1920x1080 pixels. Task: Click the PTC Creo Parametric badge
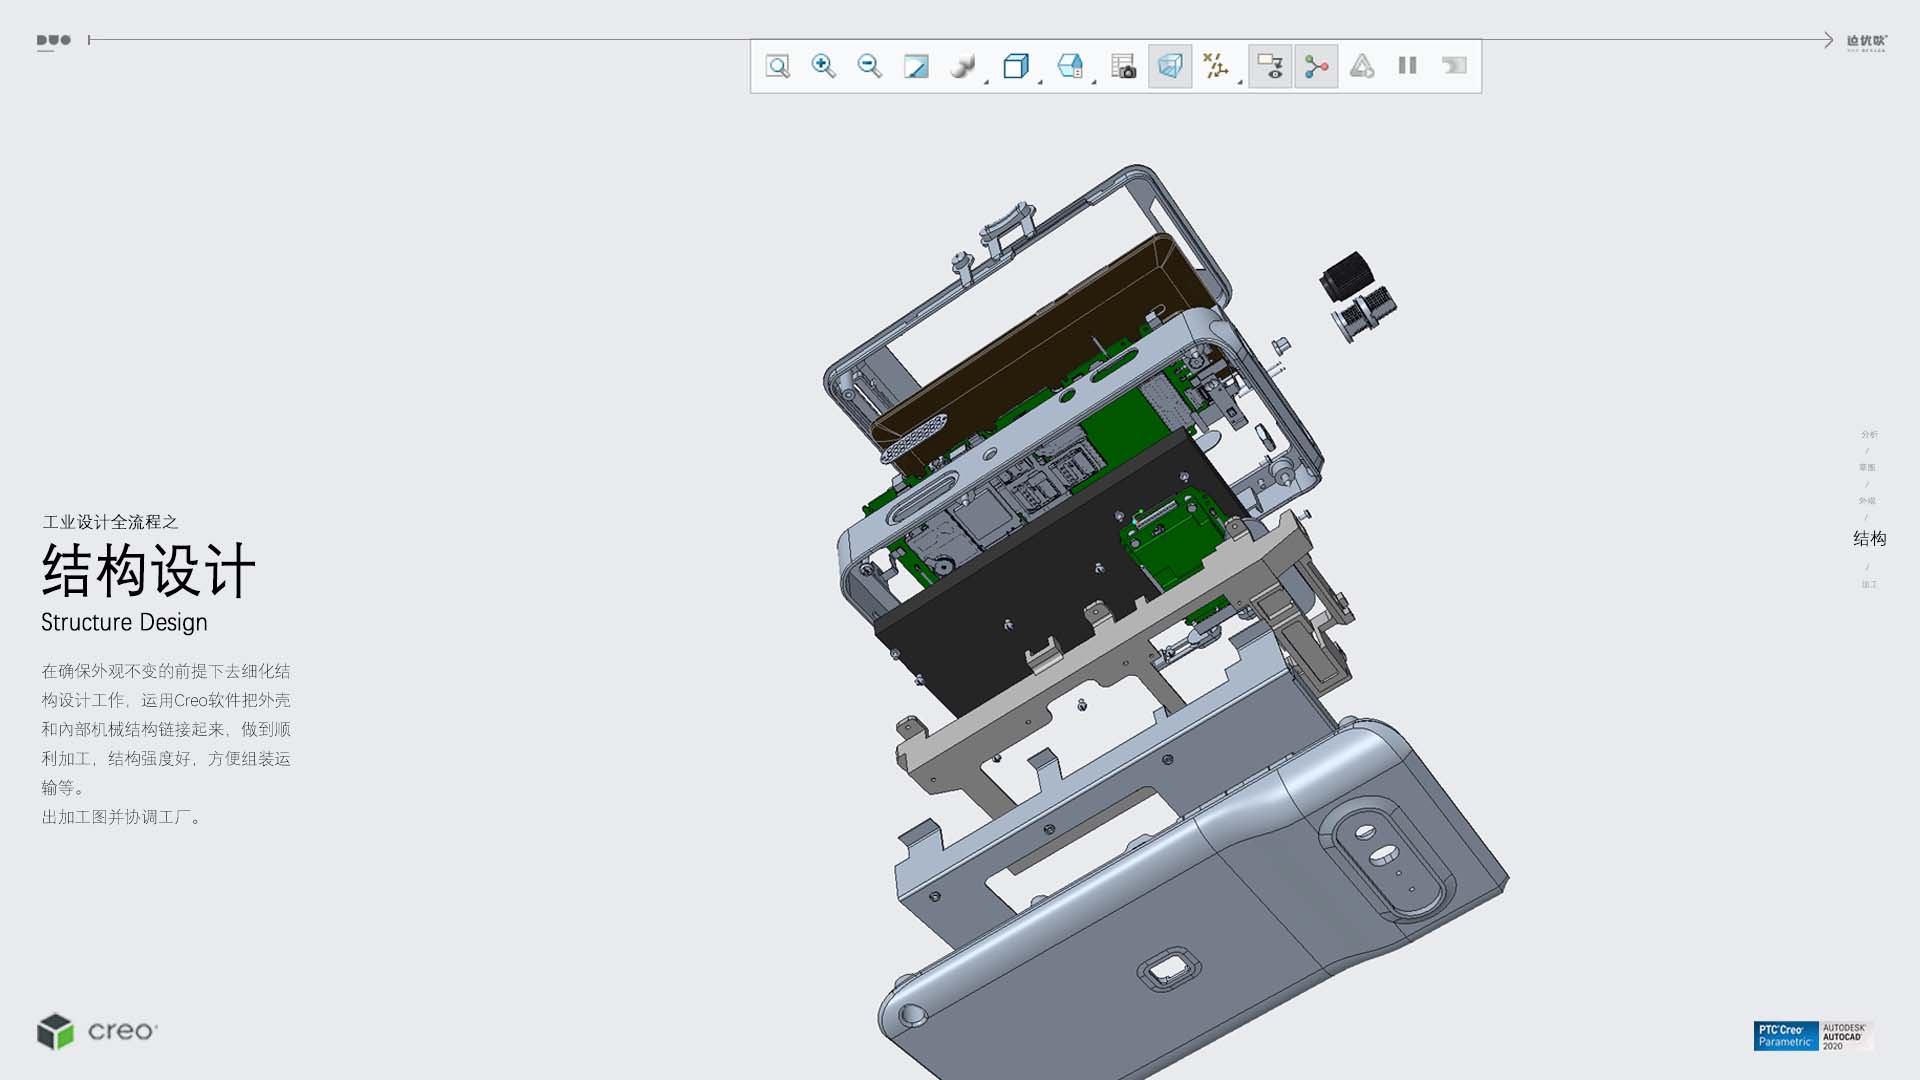pos(1785,1036)
